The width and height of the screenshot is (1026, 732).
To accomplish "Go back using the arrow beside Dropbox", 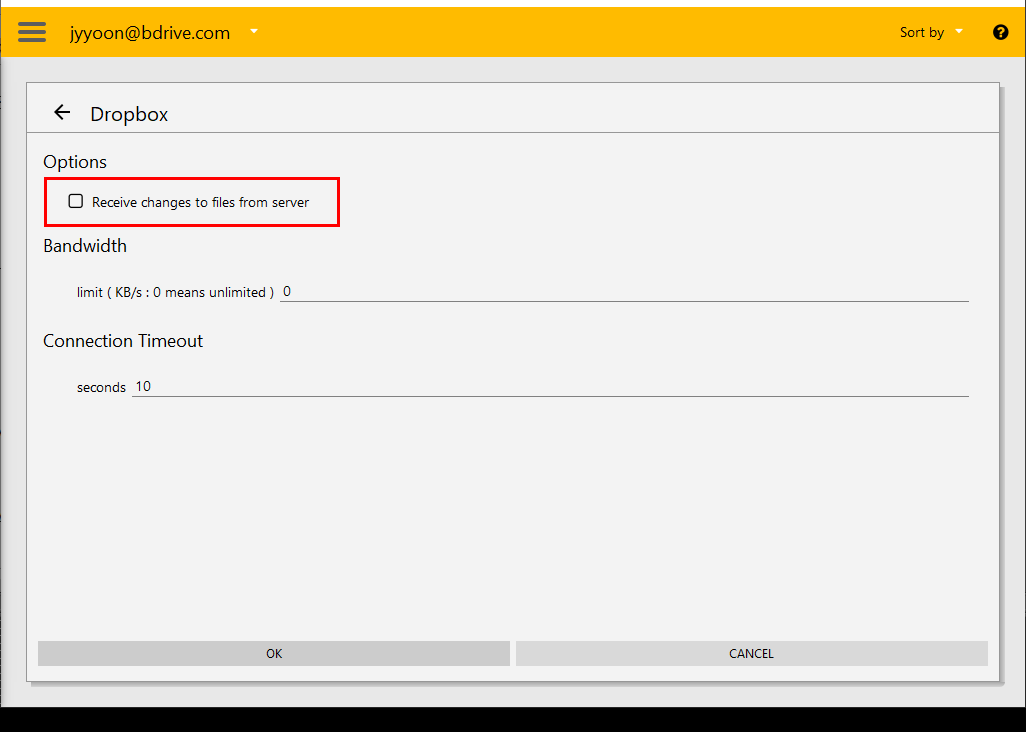I will [x=62, y=113].
